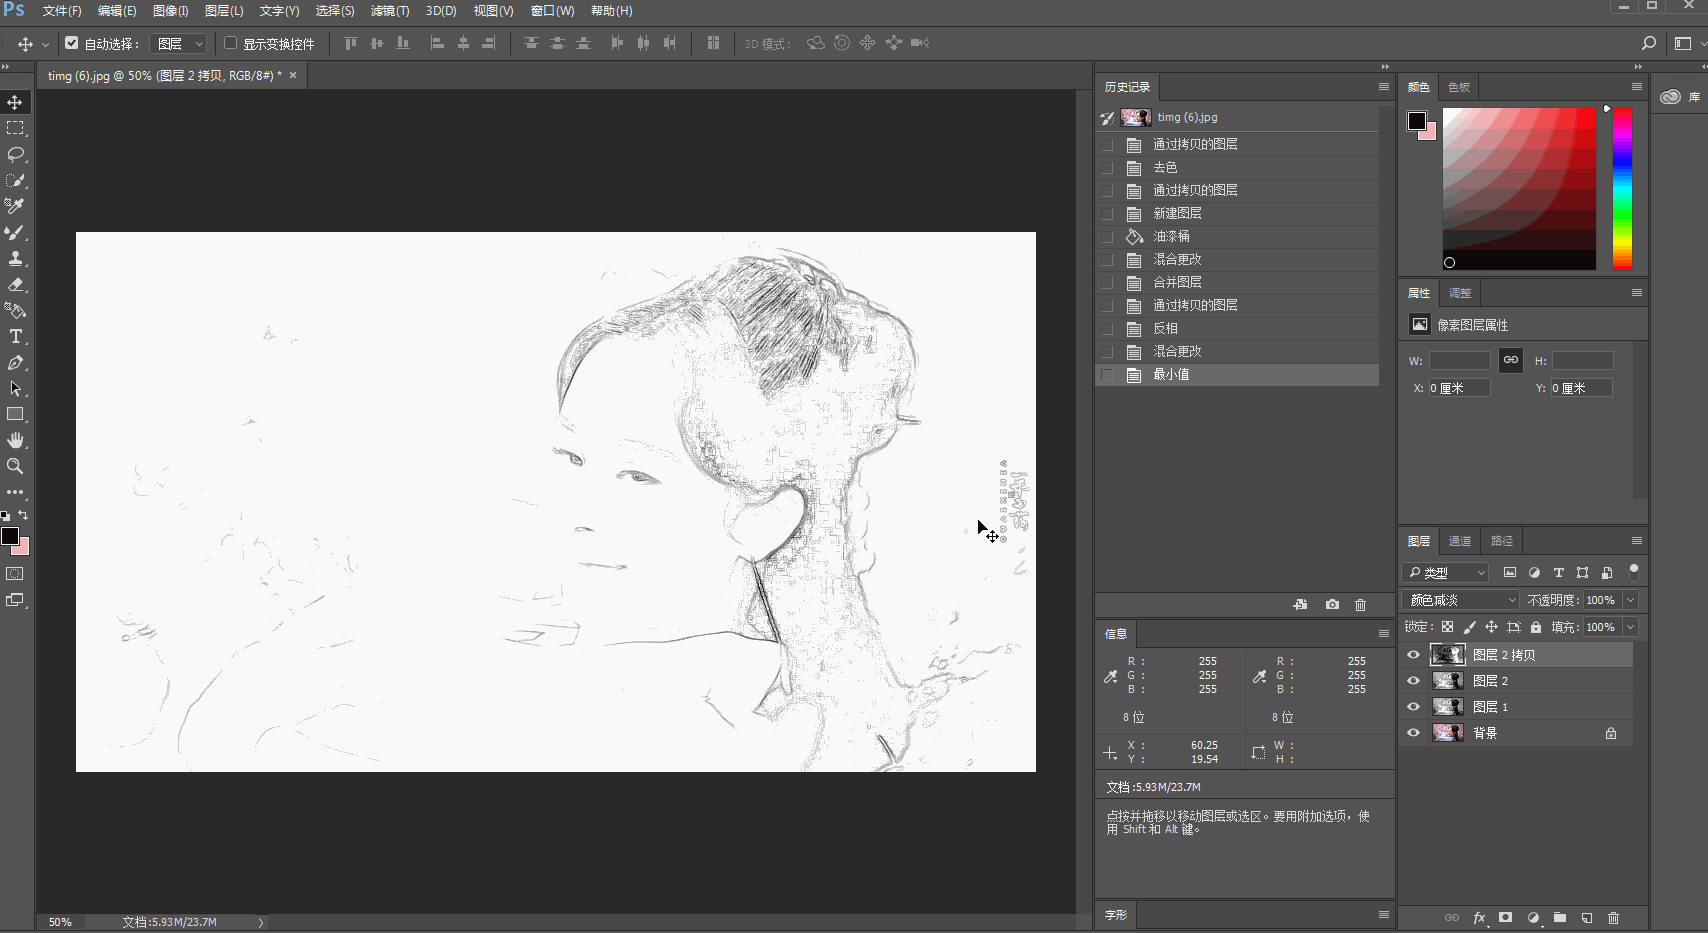Viewport: 1708px width, 933px height.
Task: Select the Zoom tool
Action: (15, 466)
